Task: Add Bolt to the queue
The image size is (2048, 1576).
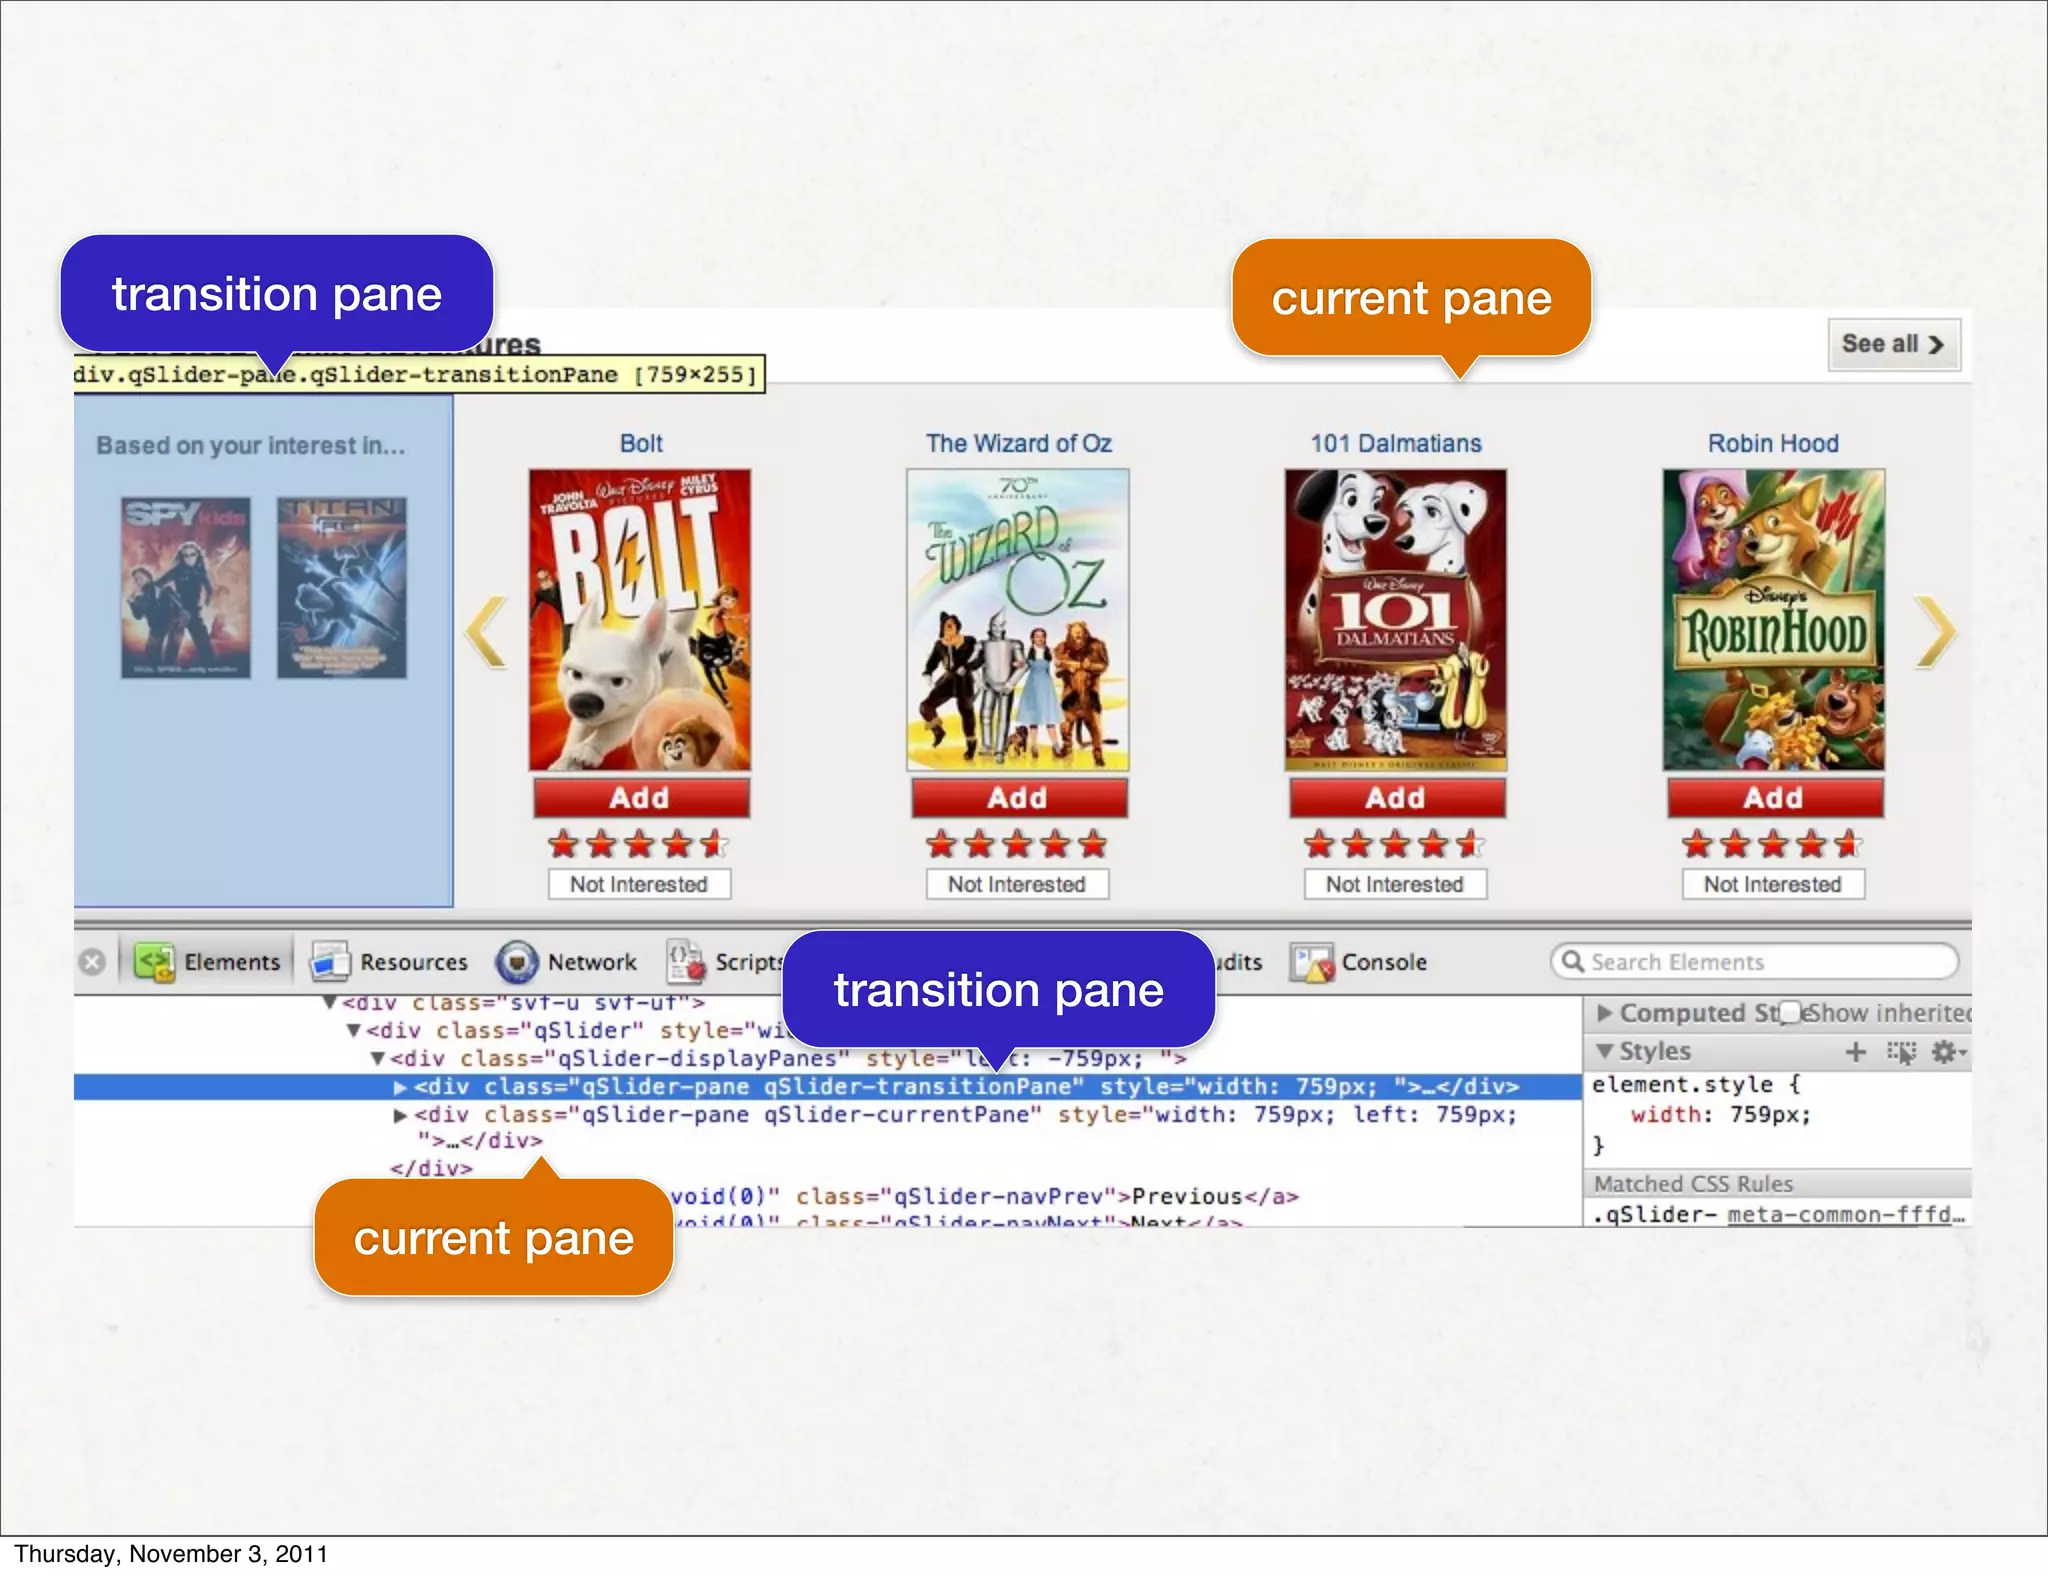Action: tap(640, 798)
